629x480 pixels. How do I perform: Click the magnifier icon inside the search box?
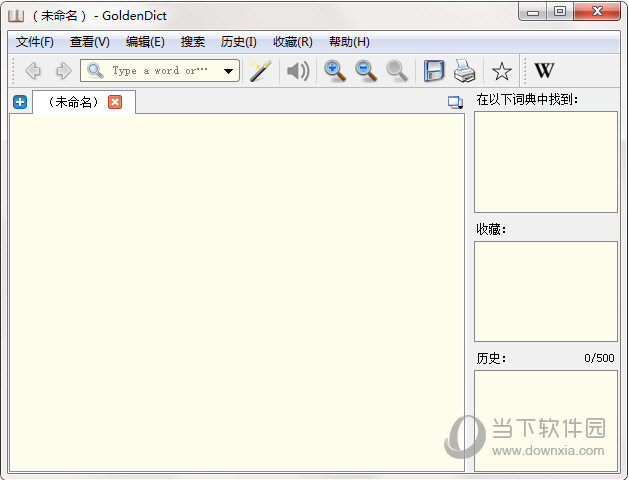click(x=95, y=71)
